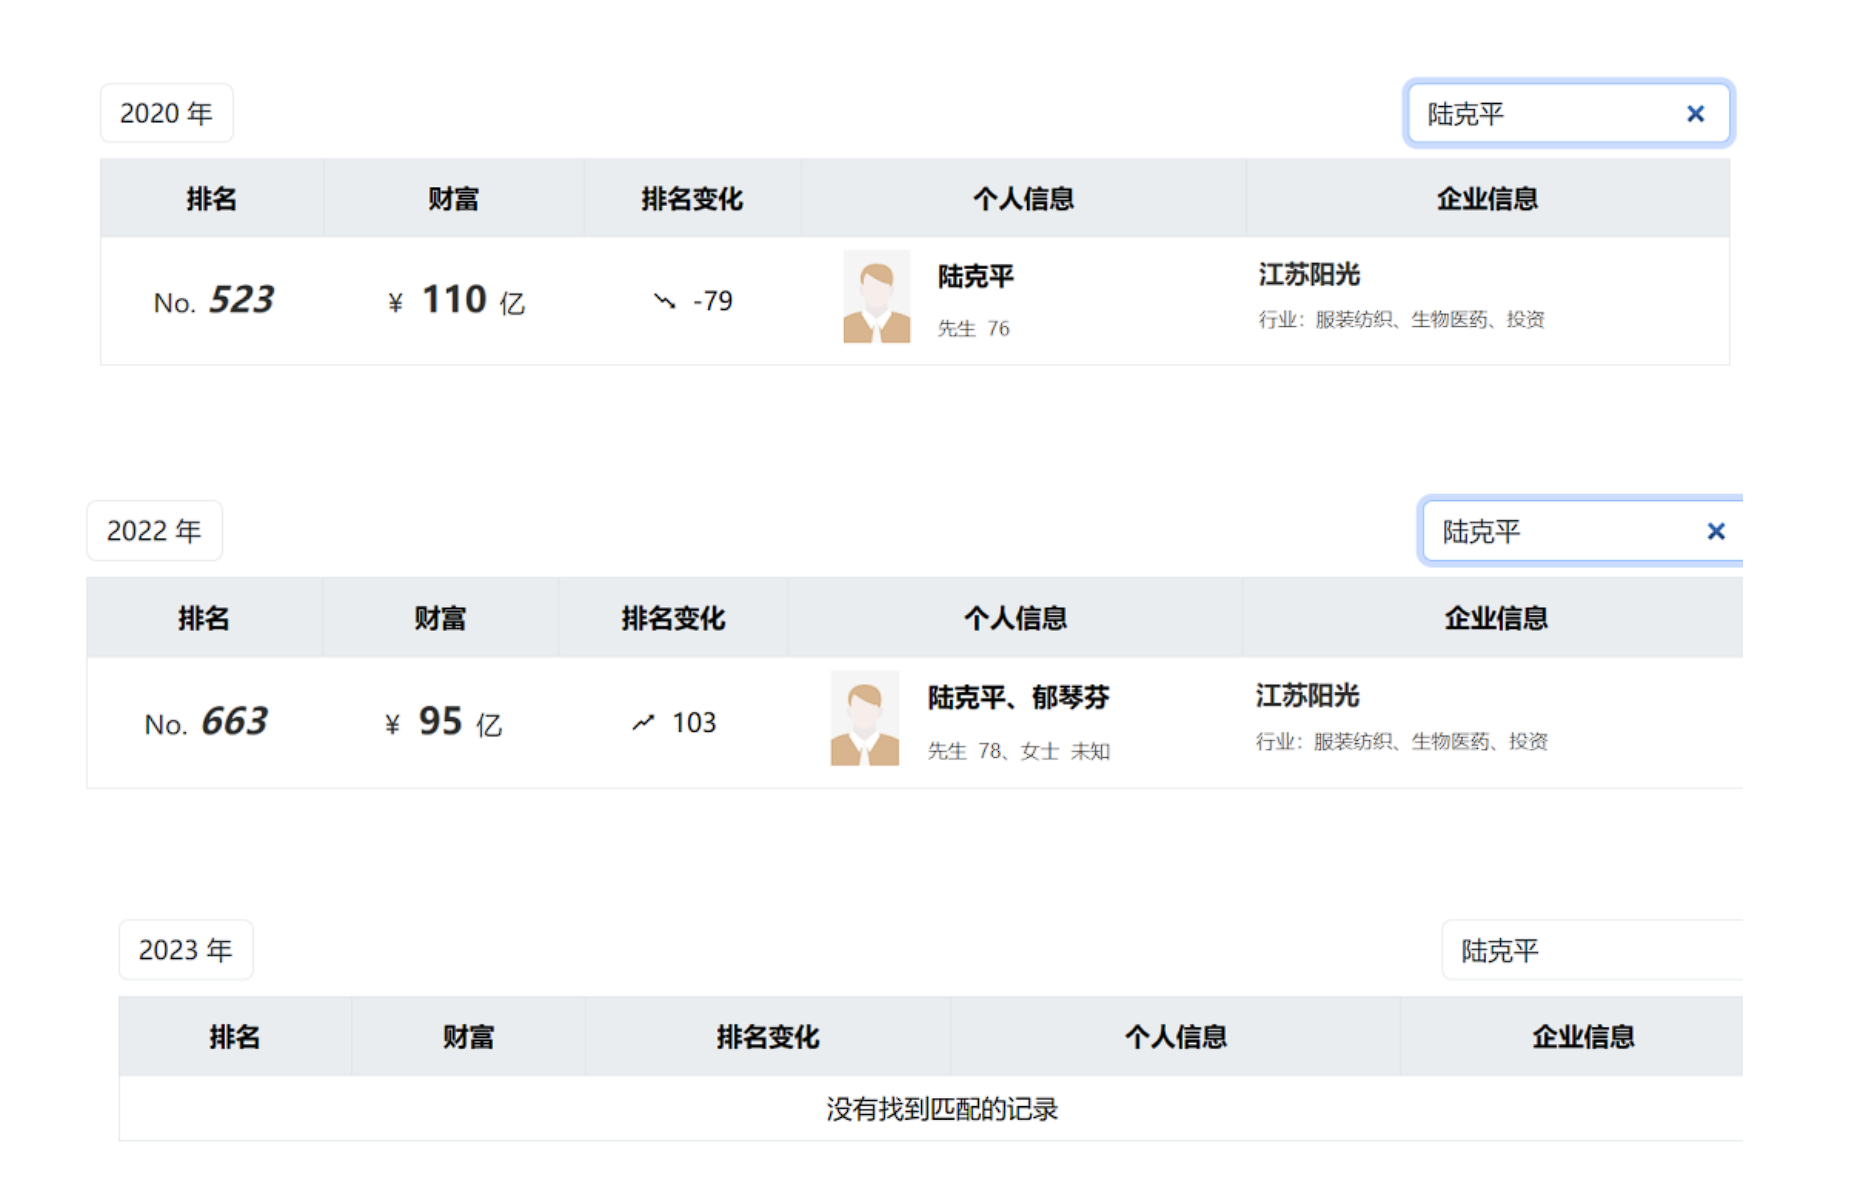Viewport: 1856px width, 1195px height.
Task: Sort 2020 table by 财富 header
Action: pos(453,199)
